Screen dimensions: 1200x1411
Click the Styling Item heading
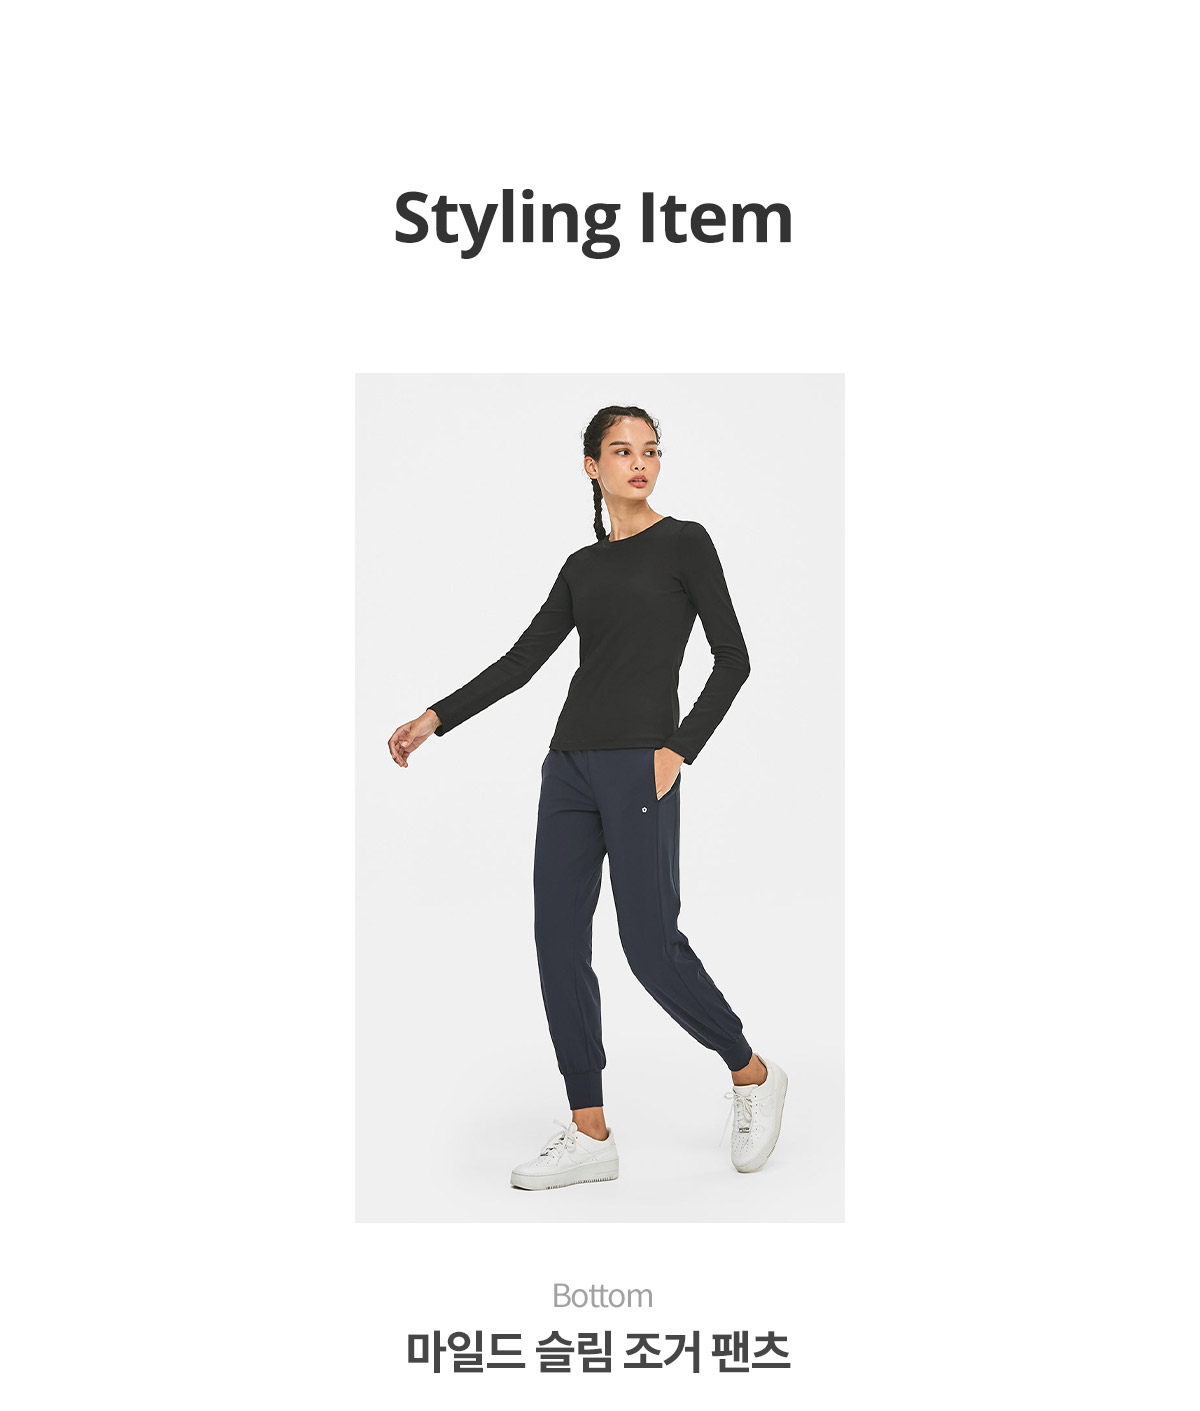[593, 219]
